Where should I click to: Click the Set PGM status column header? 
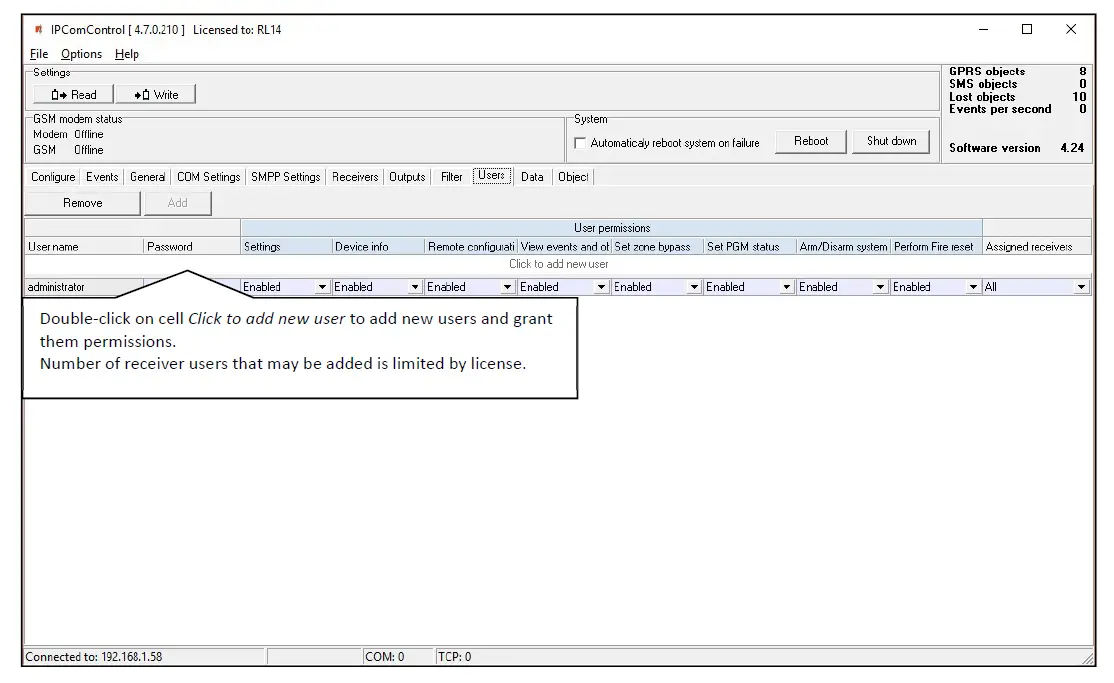pyautogui.click(x=750, y=247)
